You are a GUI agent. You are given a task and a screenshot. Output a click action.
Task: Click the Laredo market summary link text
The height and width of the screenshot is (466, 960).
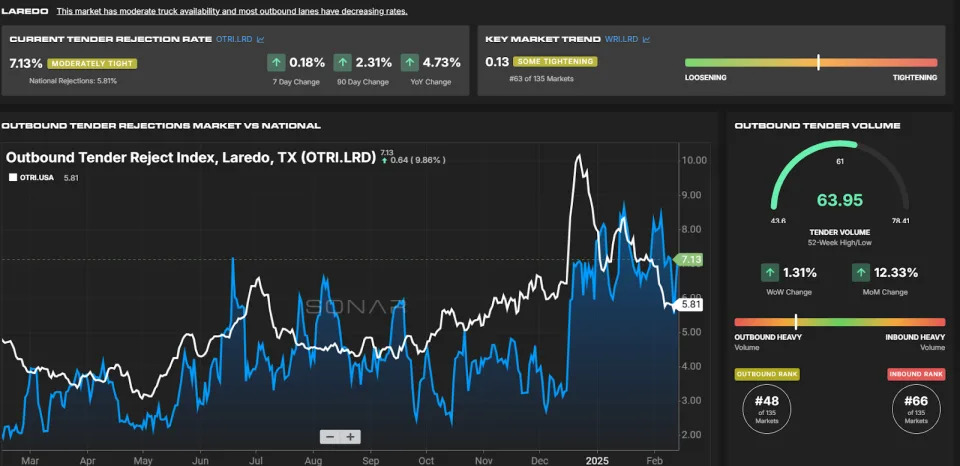coord(232,11)
